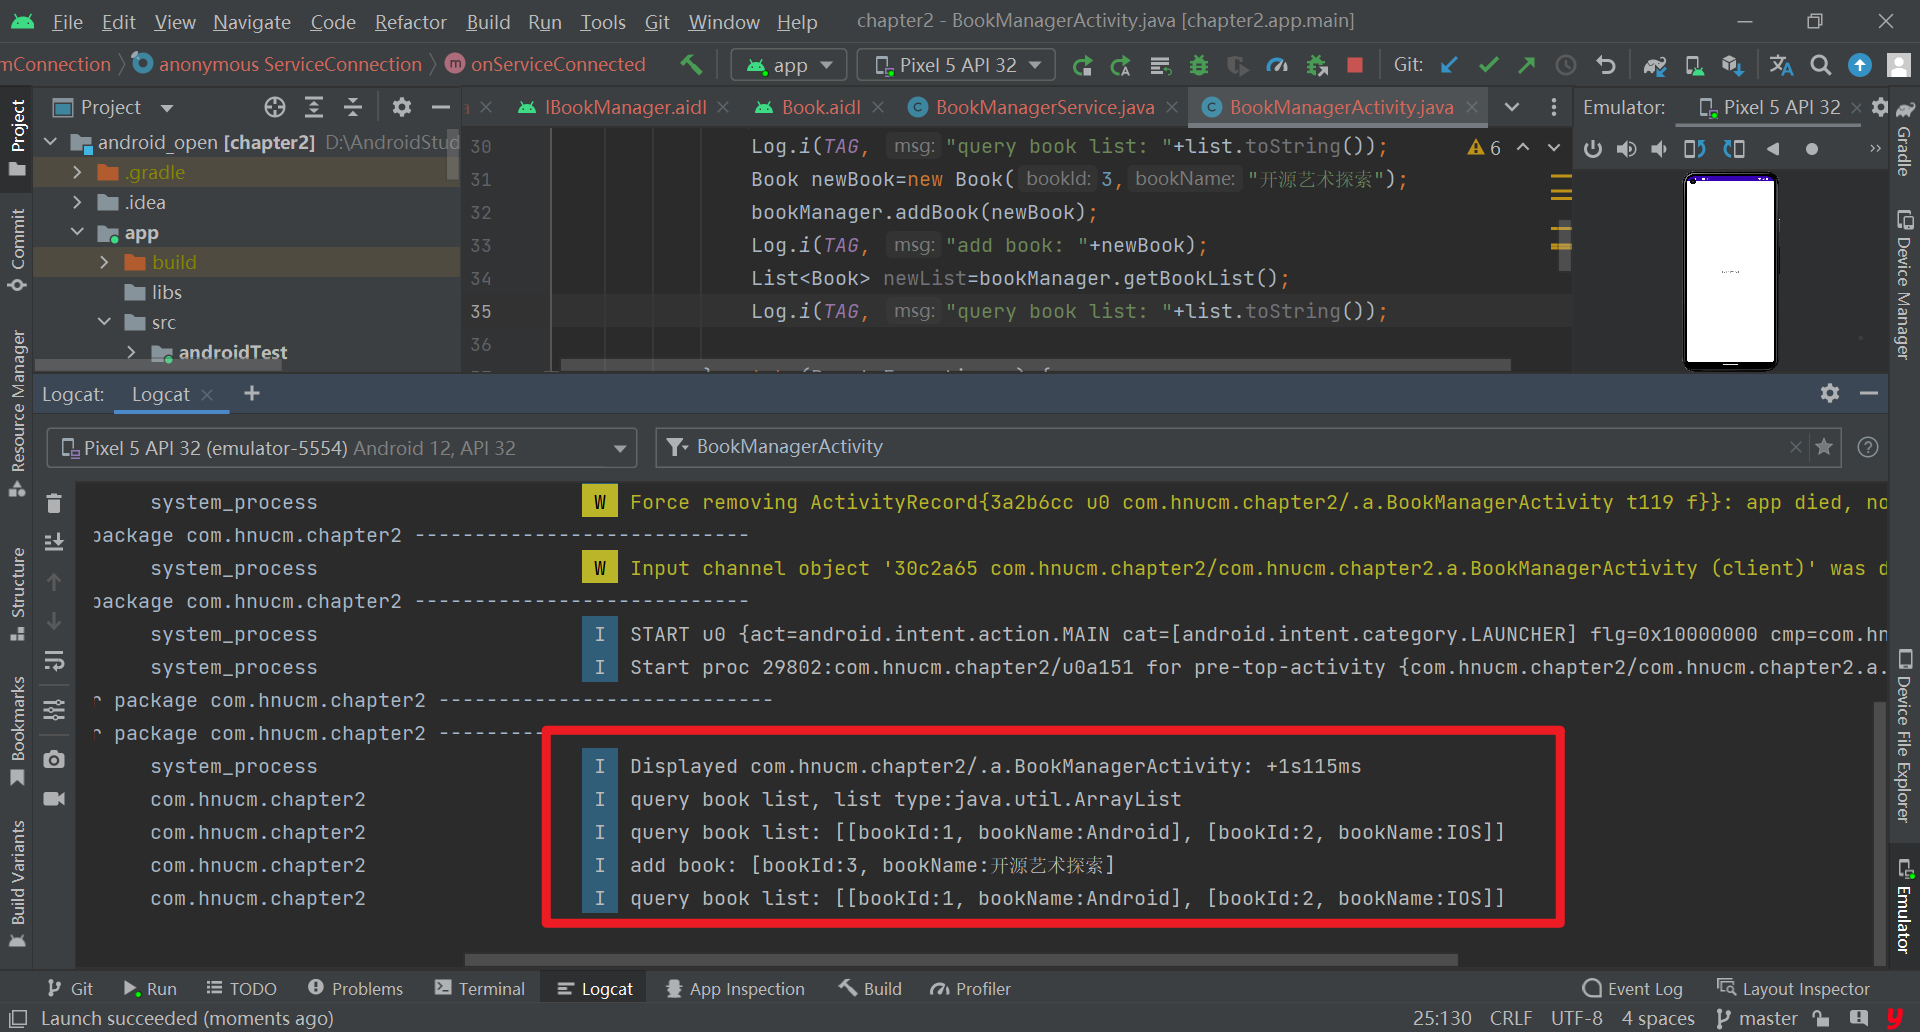Screen dimensions: 1920x1032
Task: Toggle the Commit tool window strip
Action: click(x=17, y=250)
